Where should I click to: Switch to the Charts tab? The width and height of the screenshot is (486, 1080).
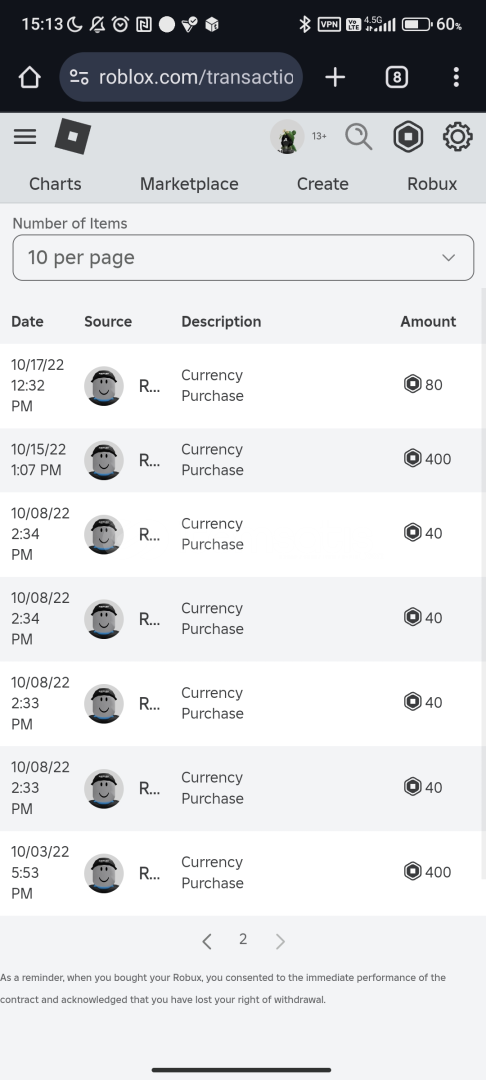click(55, 184)
